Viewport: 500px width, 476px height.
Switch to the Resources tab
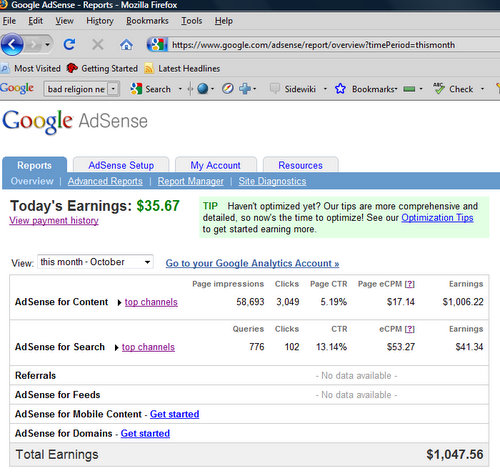click(300, 165)
